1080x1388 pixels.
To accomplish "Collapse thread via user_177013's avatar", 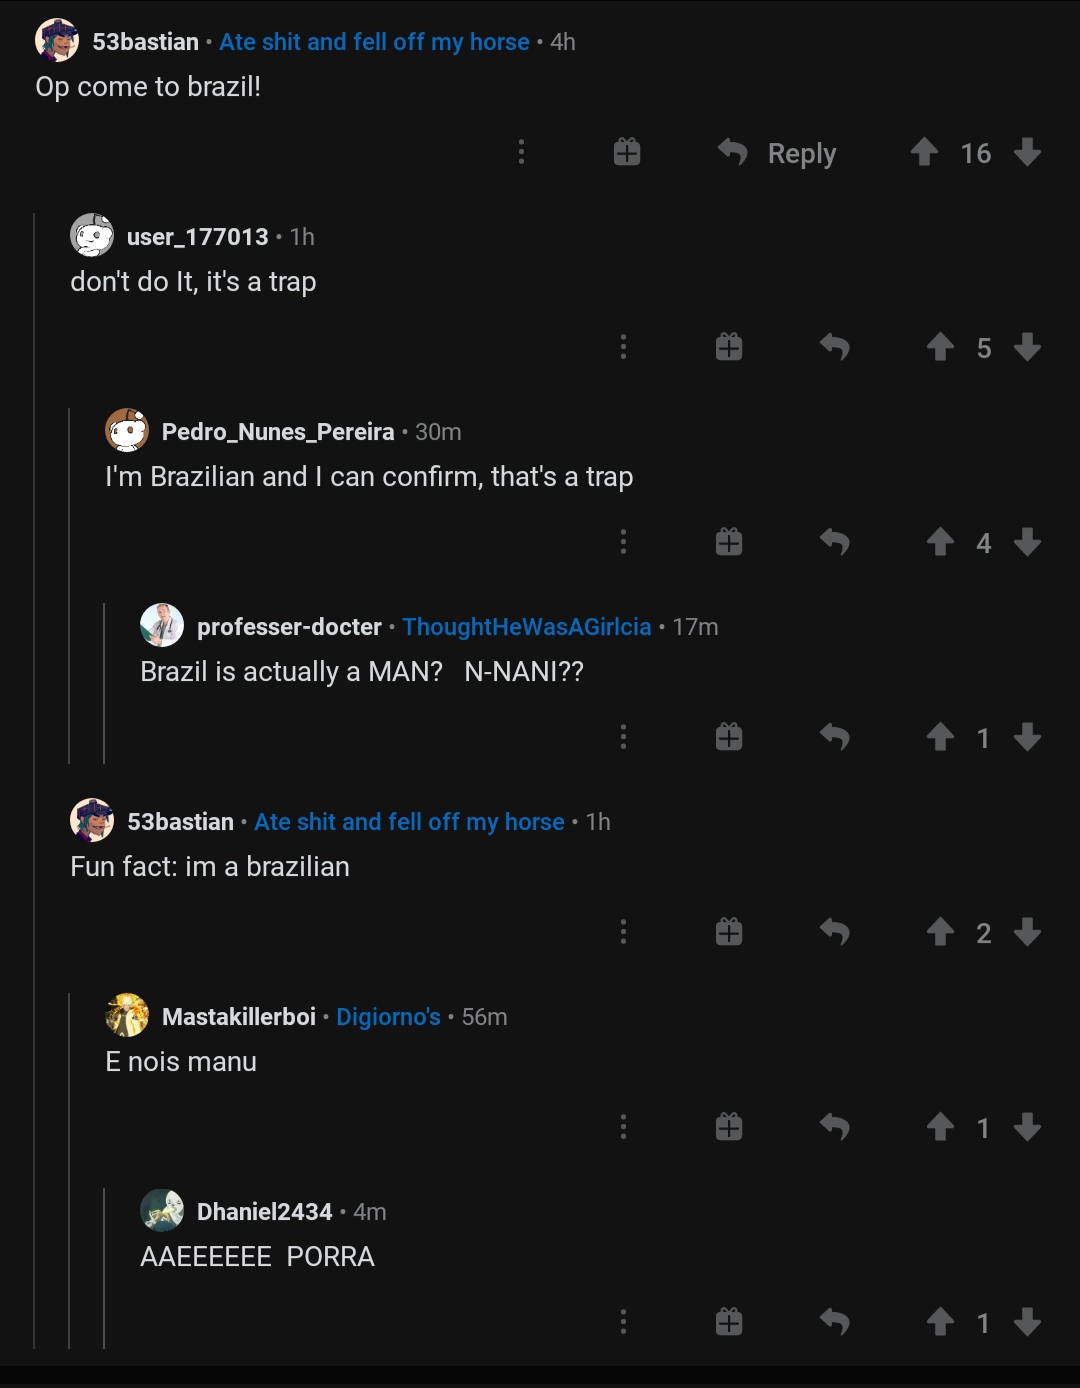I will pos(92,236).
